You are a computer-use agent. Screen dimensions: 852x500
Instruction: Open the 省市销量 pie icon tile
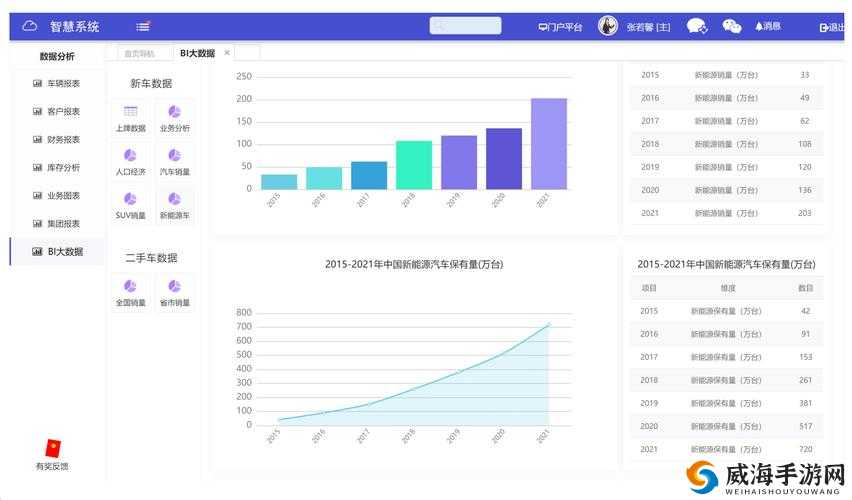tap(174, 292)
